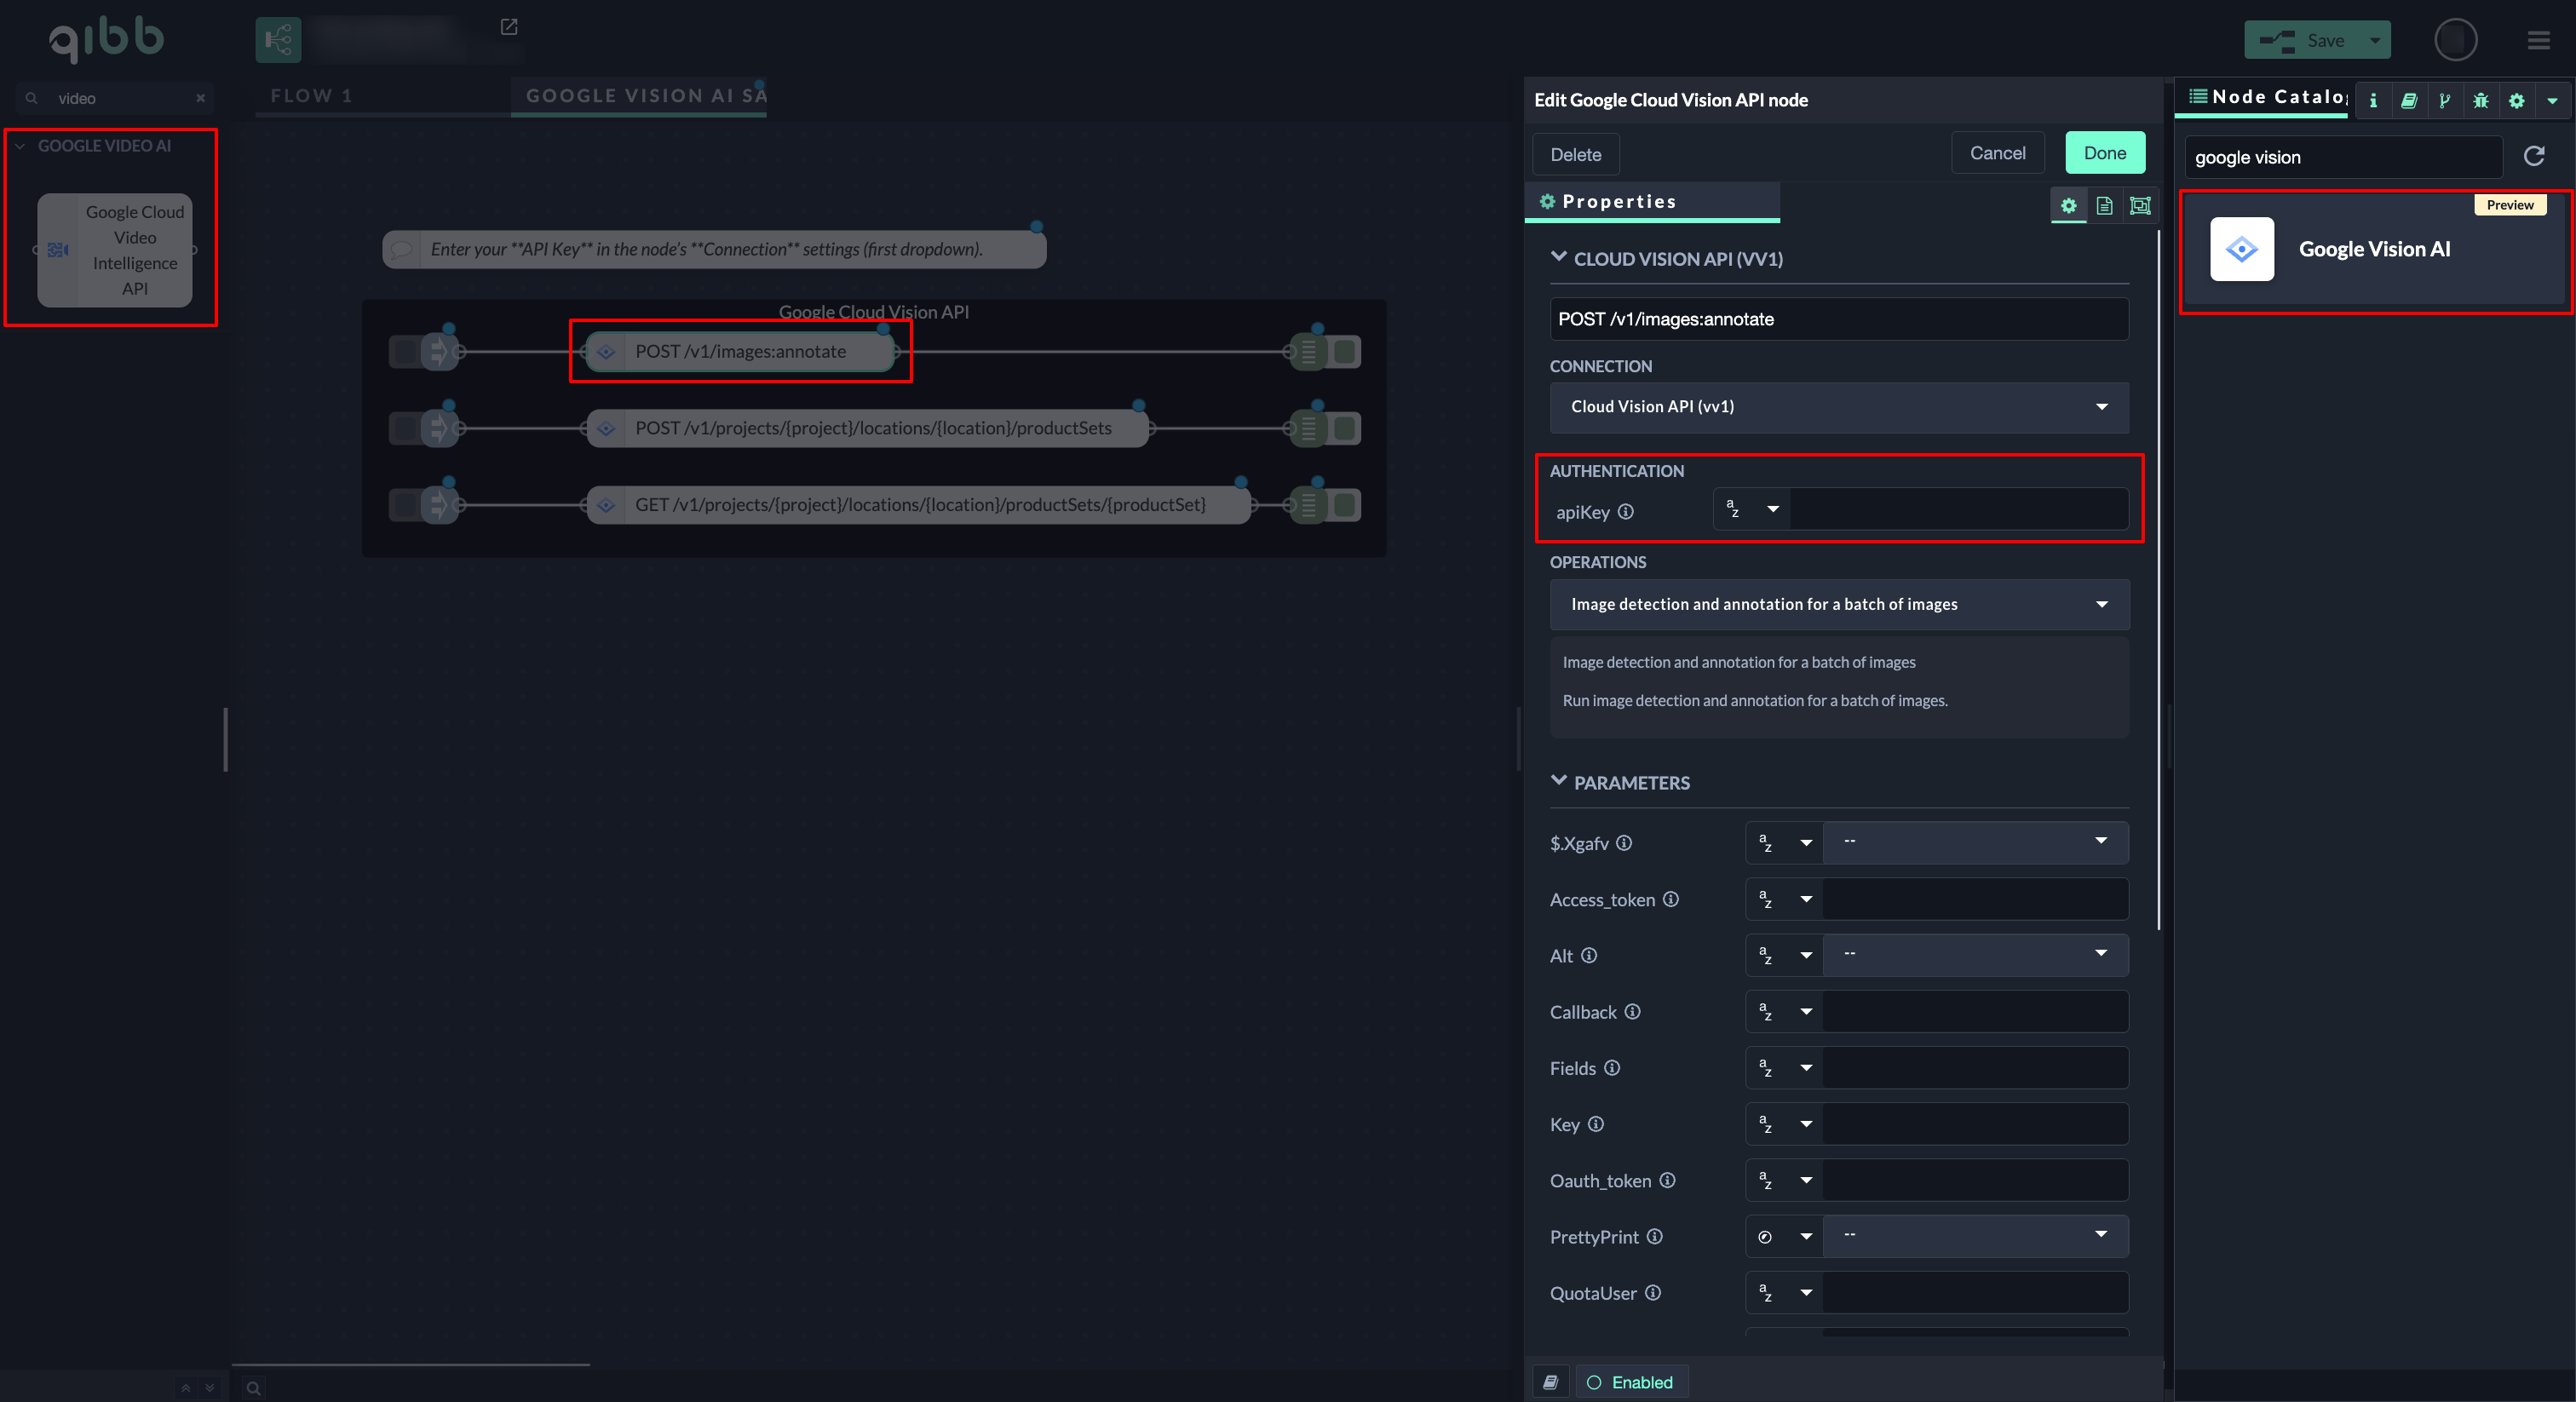Viewport: 2576px width, 1402px height.
Task: Switch to the Flow 1 tab
Action: click(x=311, y=96)
